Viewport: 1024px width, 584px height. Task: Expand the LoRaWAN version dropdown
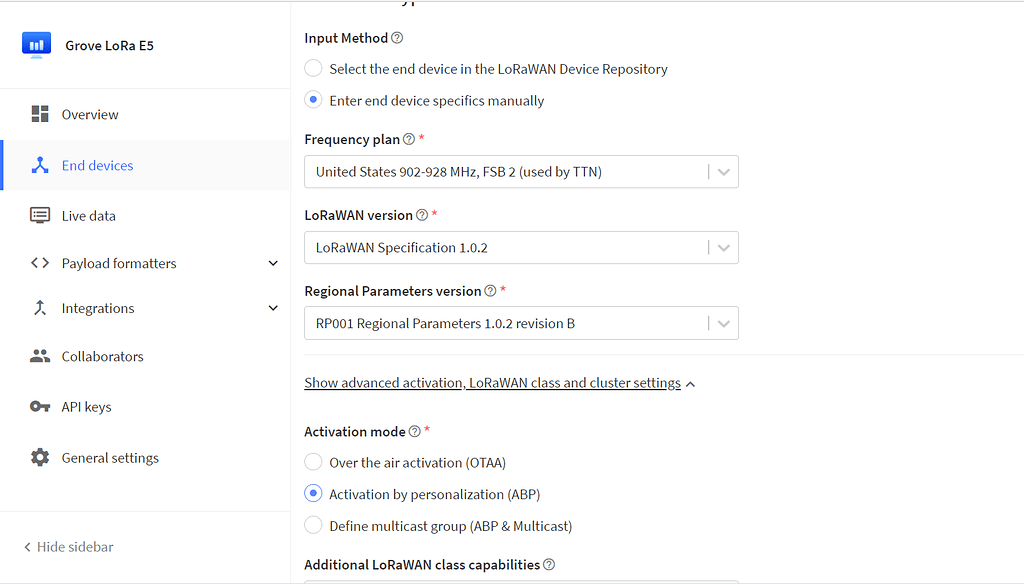[723, 247]
